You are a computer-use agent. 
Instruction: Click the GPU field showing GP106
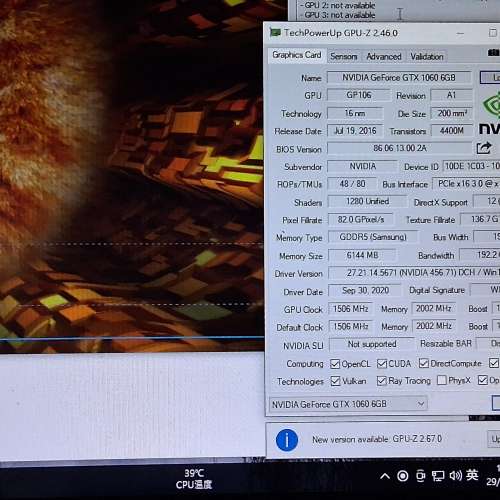point(359,95)
